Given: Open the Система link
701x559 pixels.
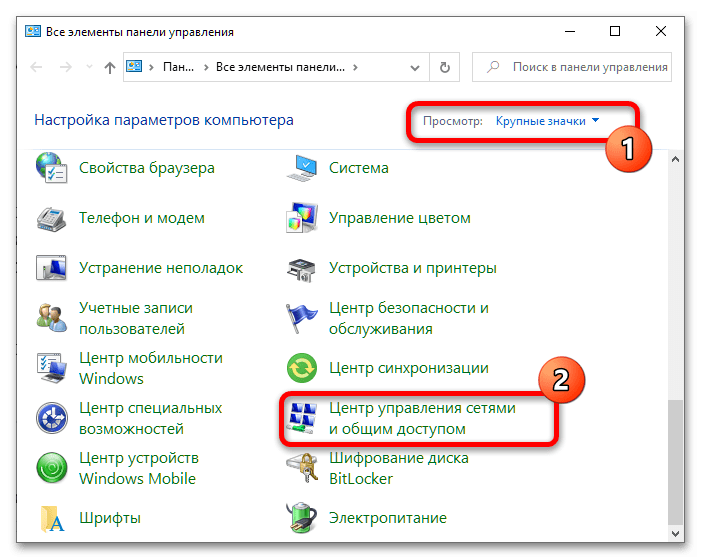Looking at the screenshot, I should (x=359, y=168).
